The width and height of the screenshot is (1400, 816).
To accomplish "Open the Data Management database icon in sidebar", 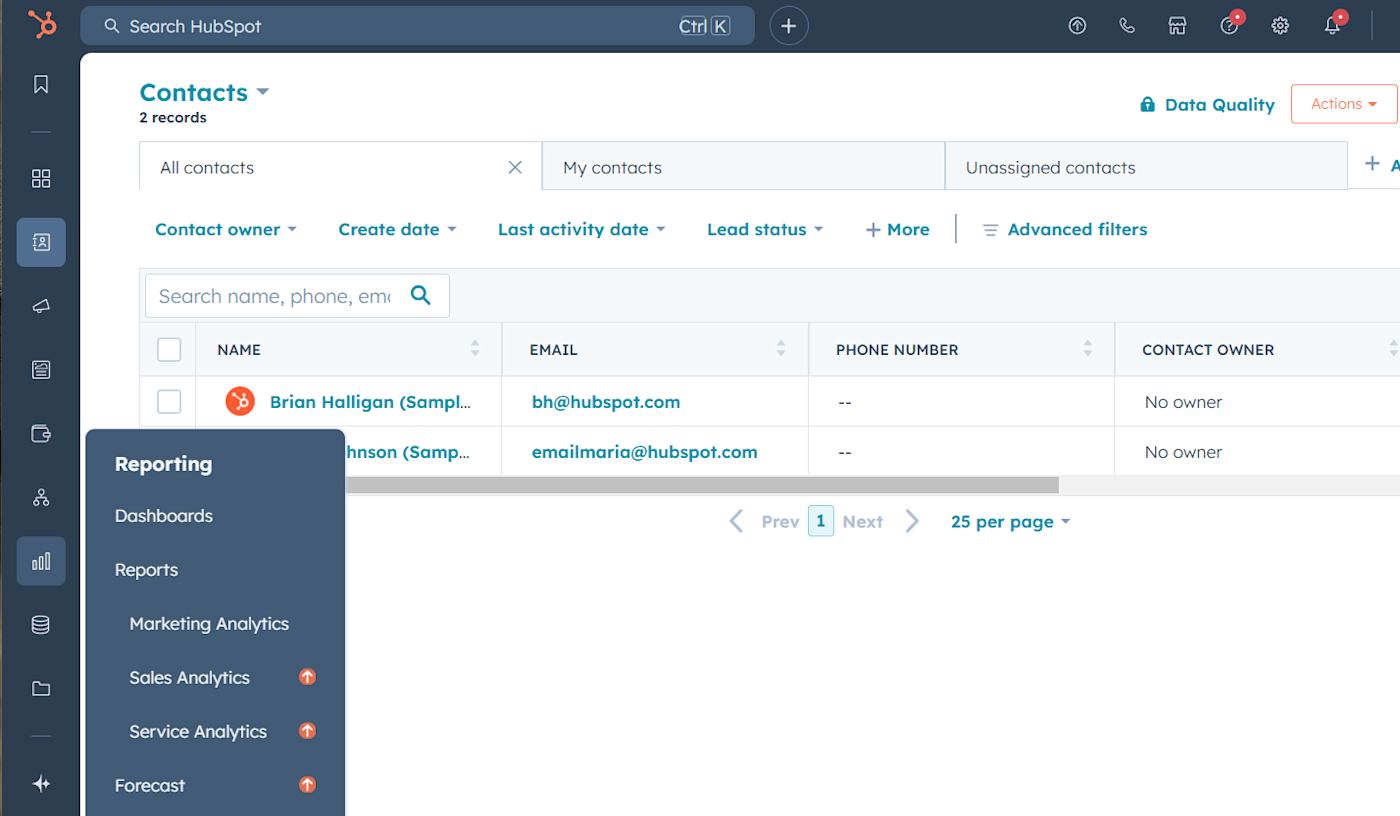I will 41,625.
